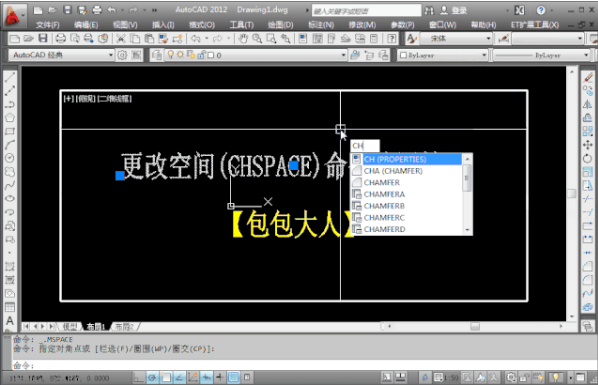The image size is (598, 385).
Task: Open the 宋体 text style dropdown
Action: point(488,39)
